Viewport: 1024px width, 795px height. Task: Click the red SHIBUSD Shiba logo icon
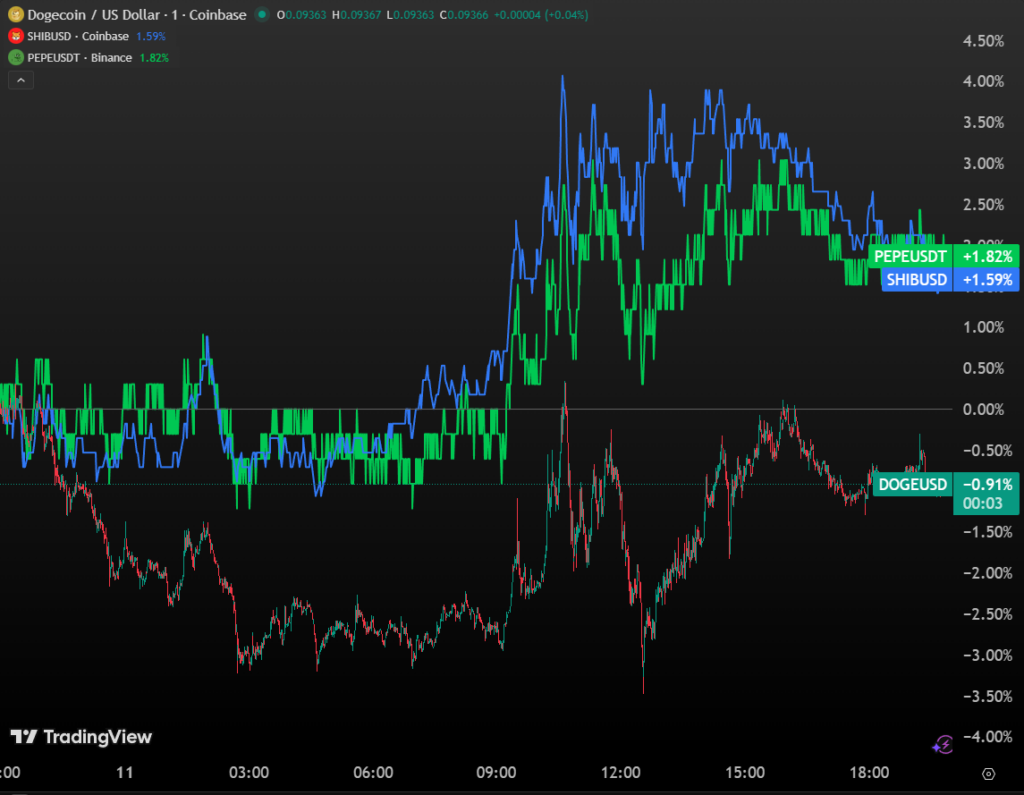[x=16, y=36]
